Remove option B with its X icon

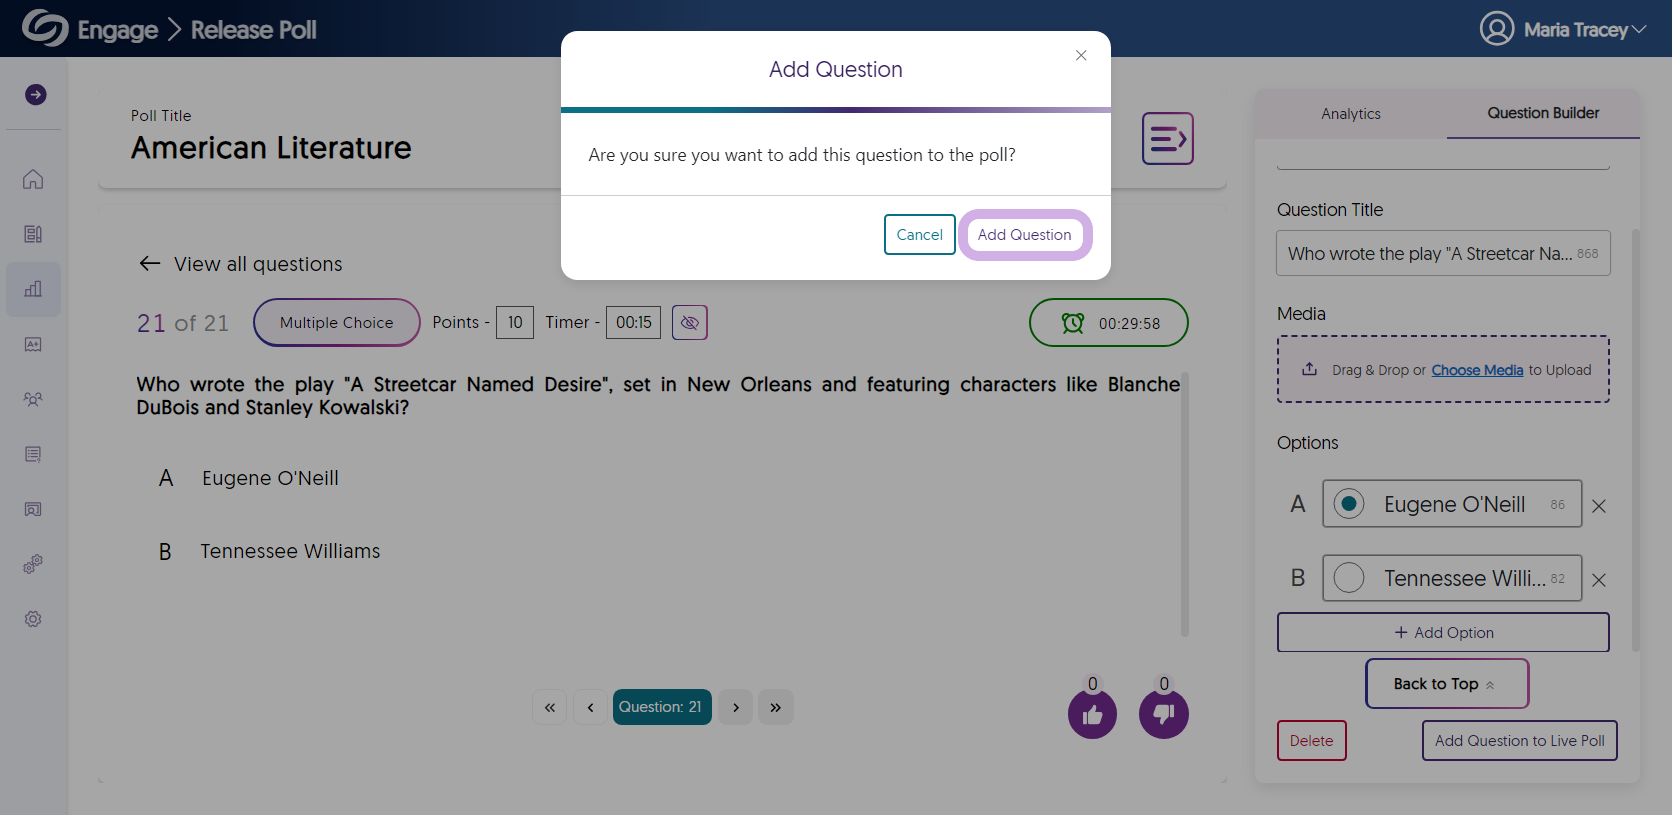(x=1599, y=580)
